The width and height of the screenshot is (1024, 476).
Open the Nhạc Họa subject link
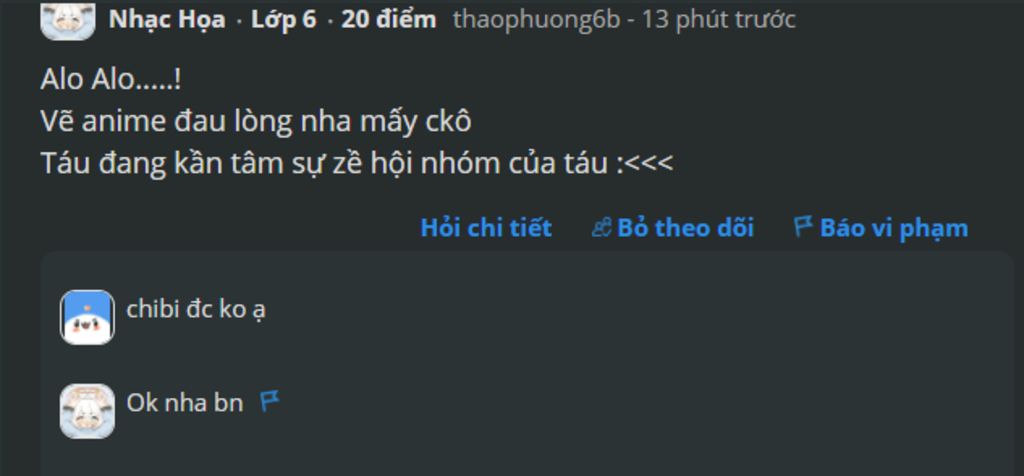click(x=167, y=20)
